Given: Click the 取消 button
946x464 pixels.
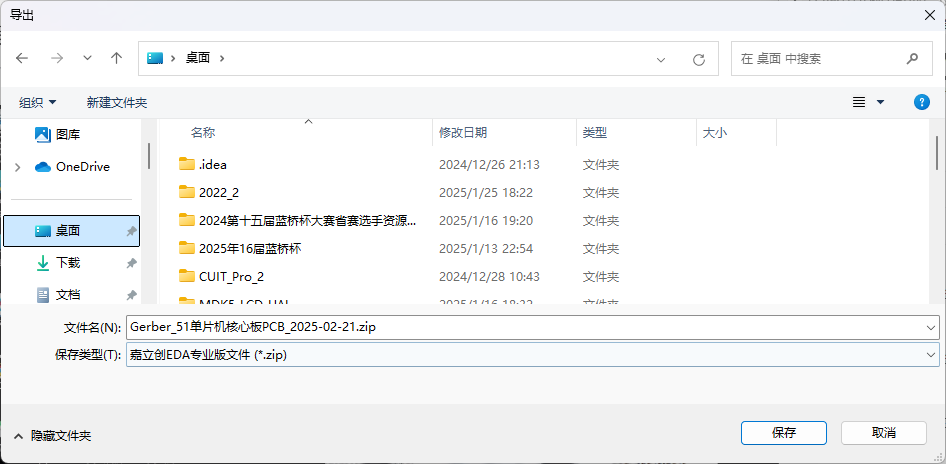Looking at the screenshot, I should [883, 433].
